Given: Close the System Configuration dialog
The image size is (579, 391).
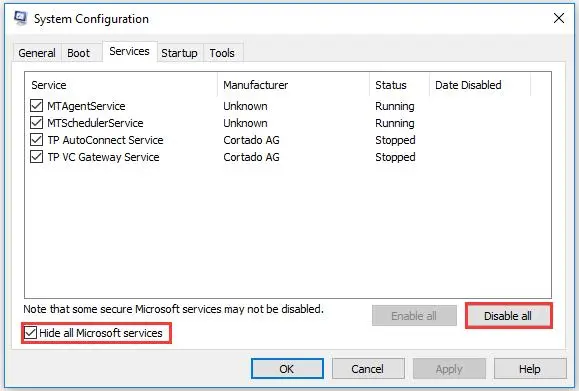Looking at the screenshot, I should (x=559, y=18).
